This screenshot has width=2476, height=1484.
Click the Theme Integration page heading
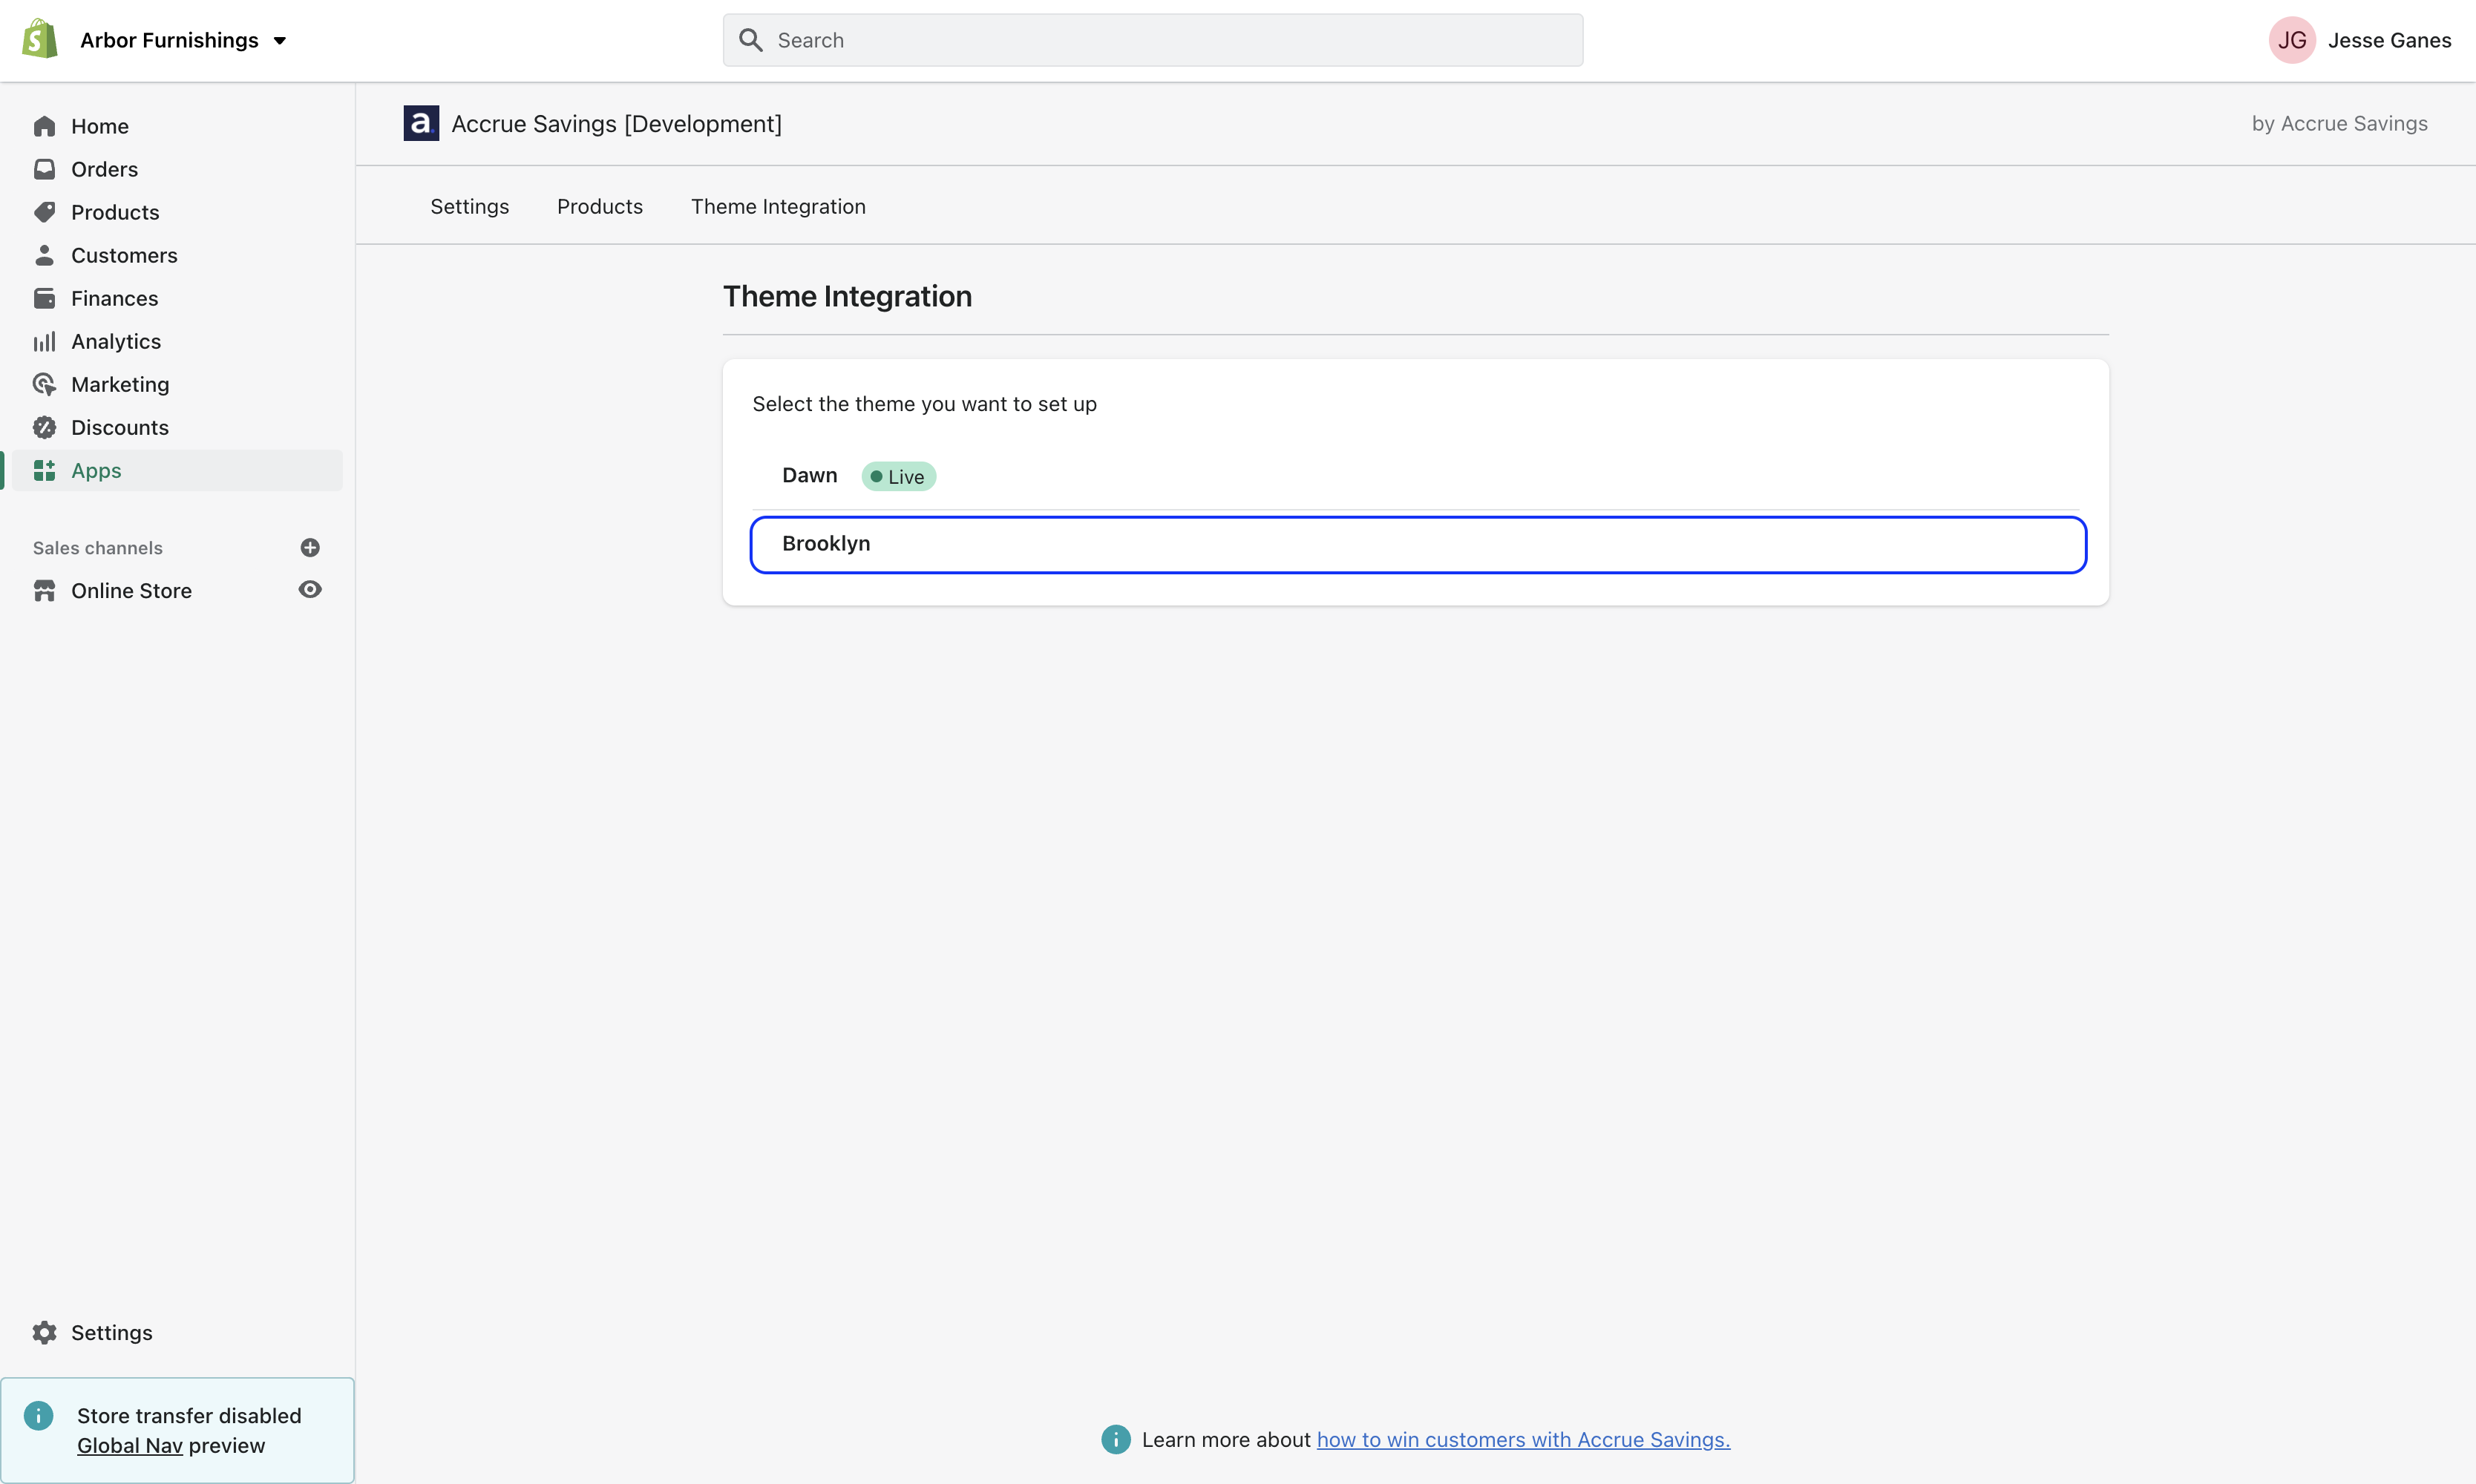(x=847, y=296)
